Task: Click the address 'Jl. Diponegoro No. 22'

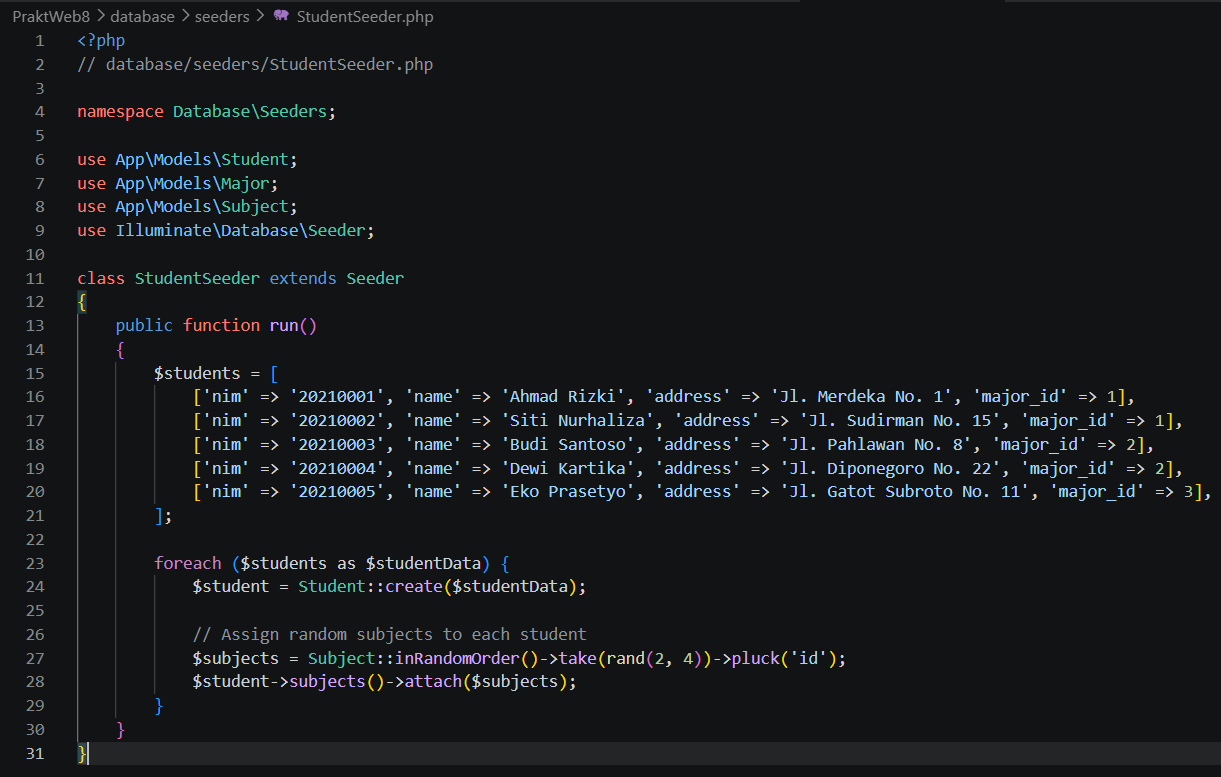Action: tap(891, 468)
